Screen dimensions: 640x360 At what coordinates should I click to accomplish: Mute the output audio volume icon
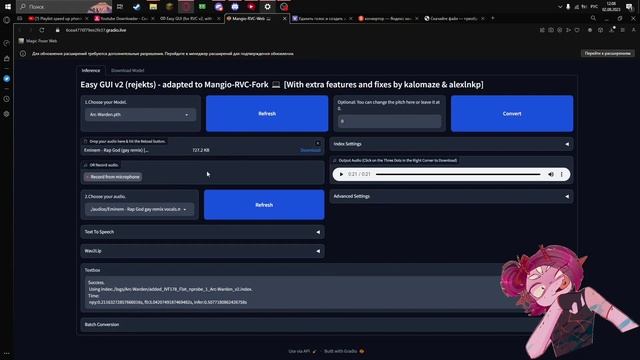point(551,174)
